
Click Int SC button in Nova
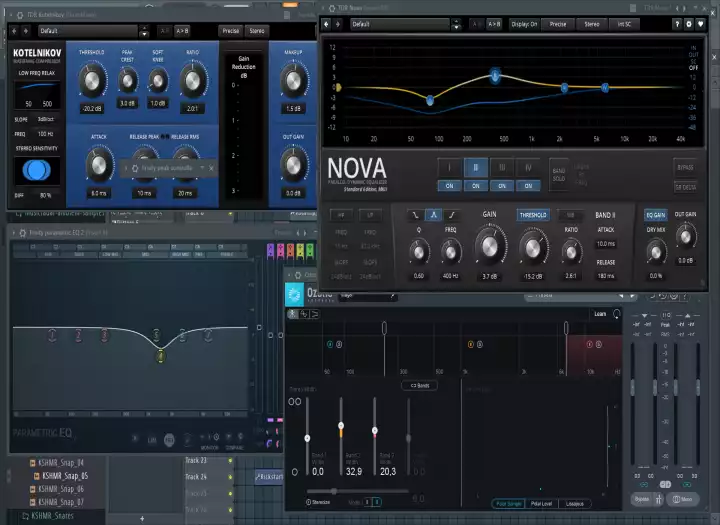tap(624, 24)
